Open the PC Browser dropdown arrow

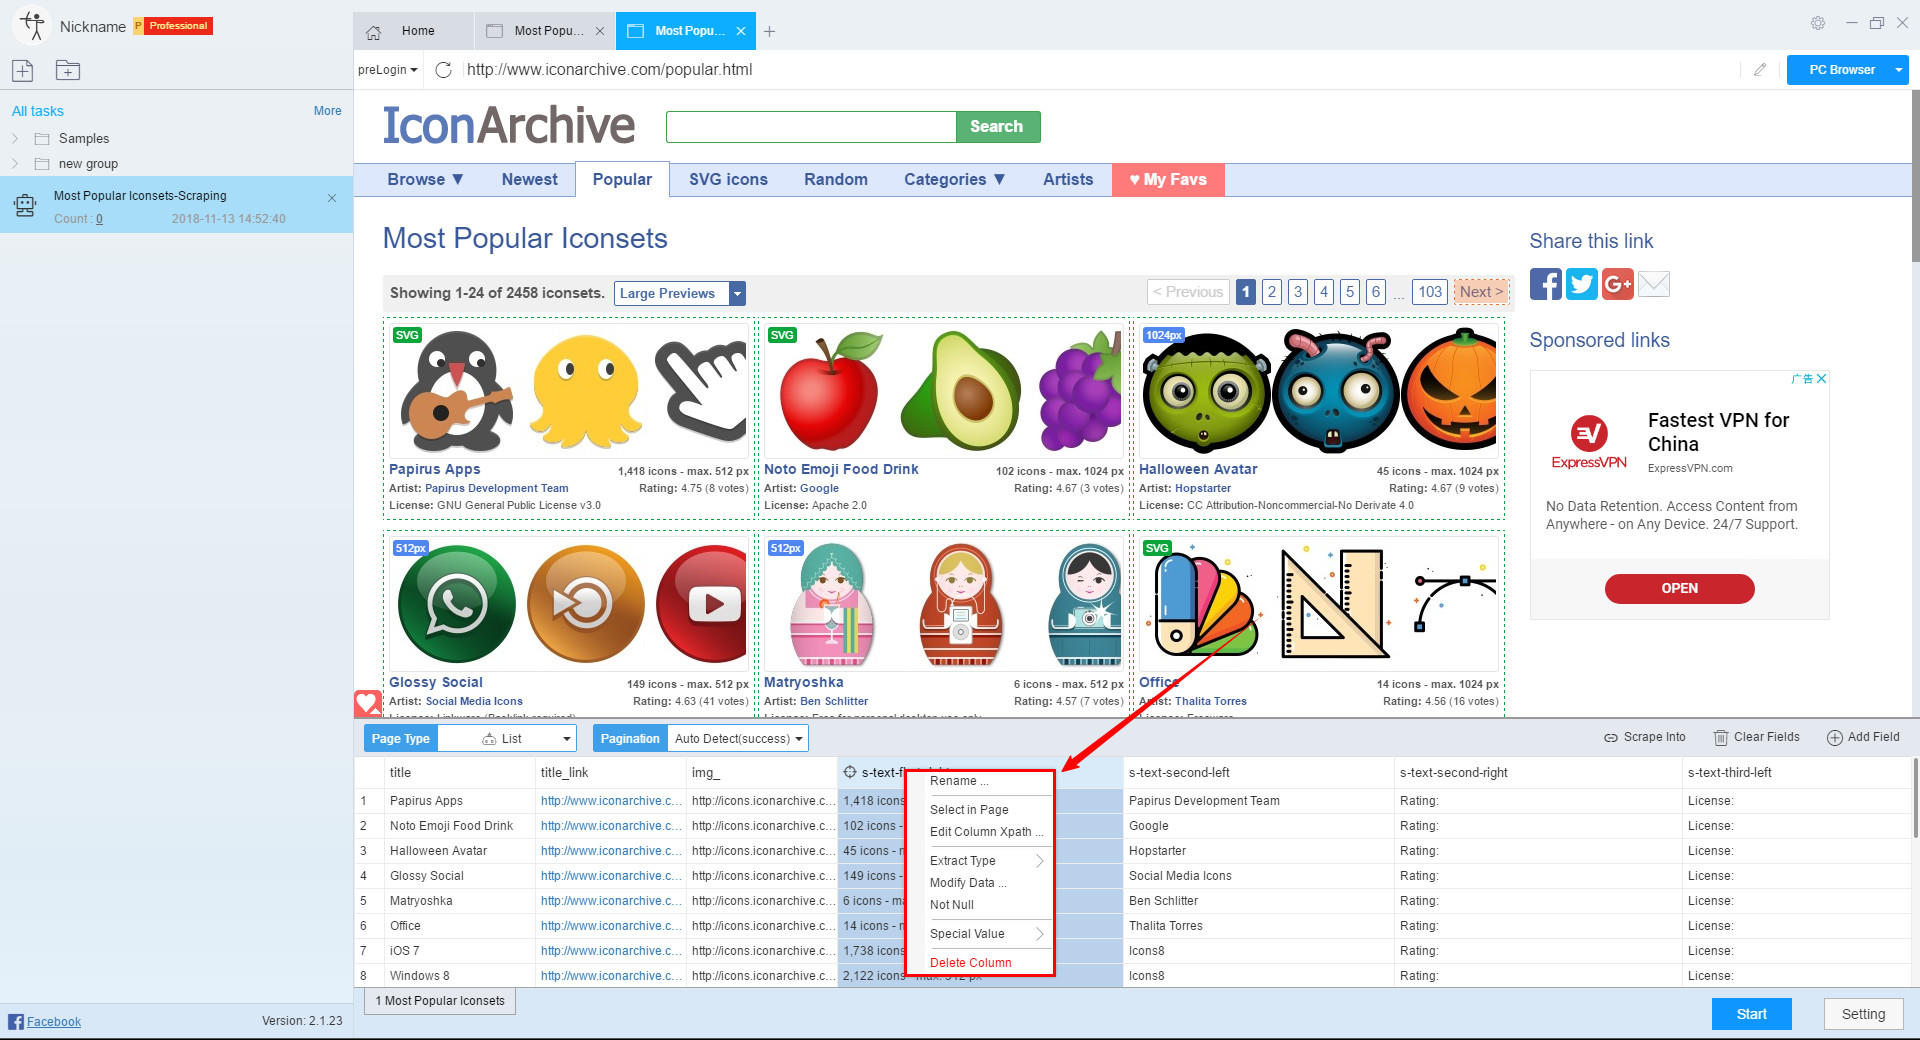pyautogui.click(x=1898, y=70)
